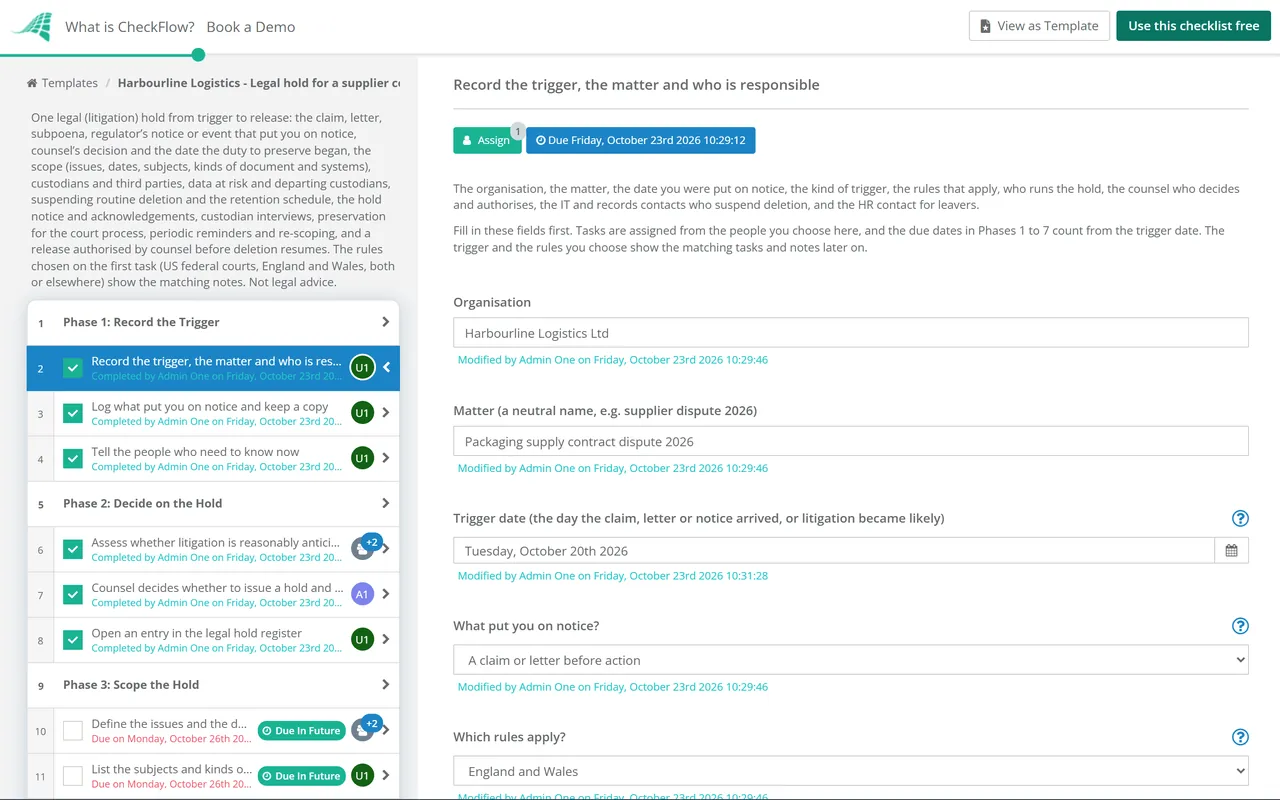This screenshot has width=1280, height=800.
Task: Check the List the subjects task checkbox
Action: pyautogui.click(x=73, y=775)
